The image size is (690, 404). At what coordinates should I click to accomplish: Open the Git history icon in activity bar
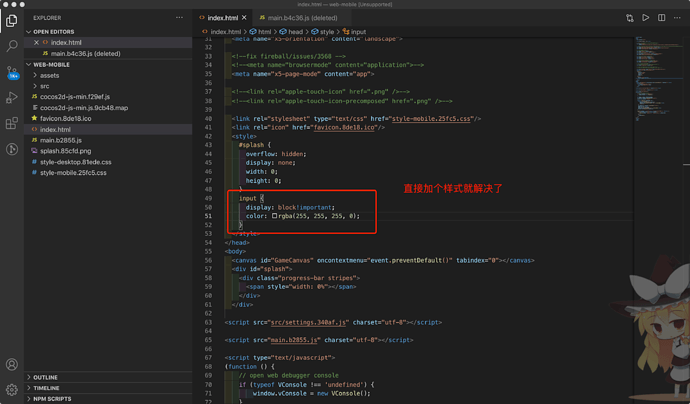click(x=12, y=149)
